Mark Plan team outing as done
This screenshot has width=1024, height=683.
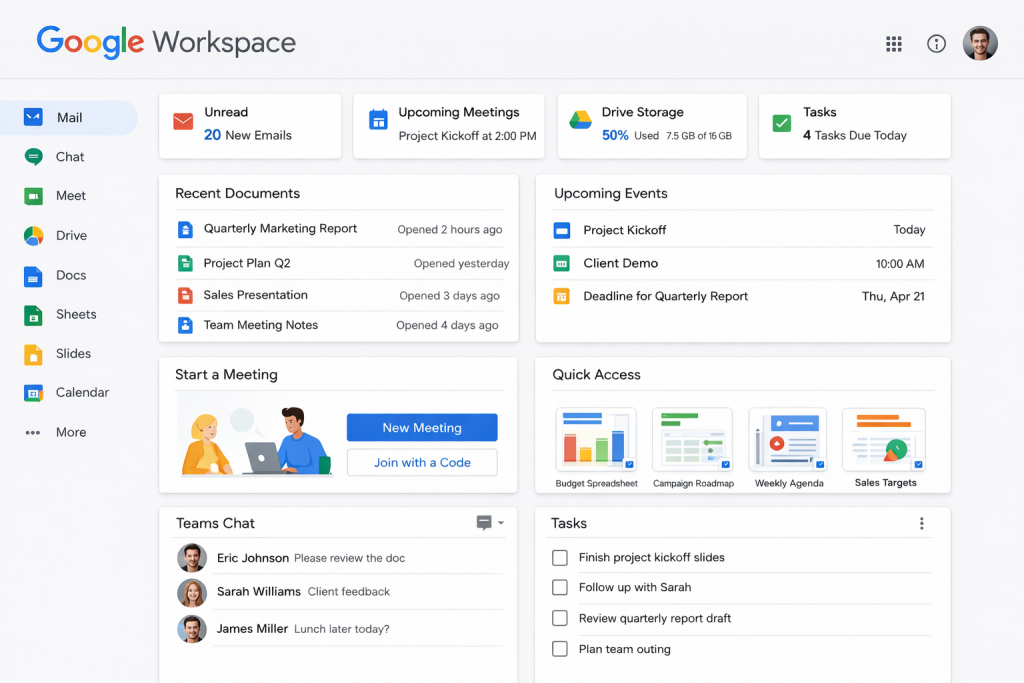pos(560,649)
